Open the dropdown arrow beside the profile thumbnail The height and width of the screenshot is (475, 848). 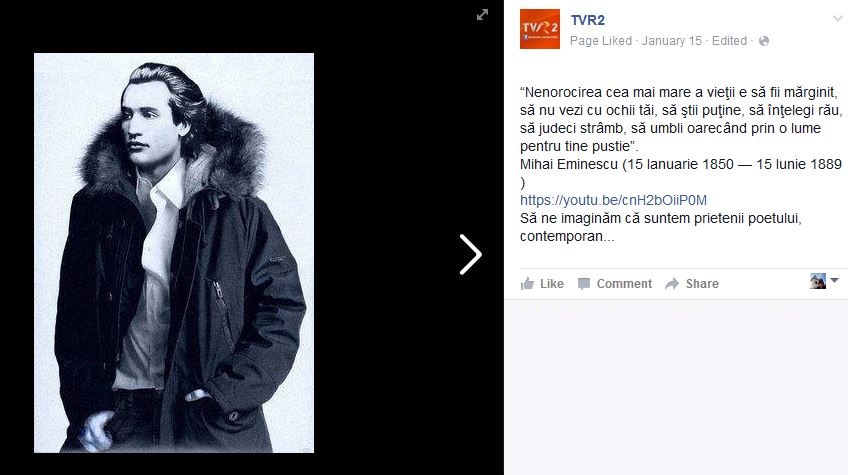tap(834, 281)
